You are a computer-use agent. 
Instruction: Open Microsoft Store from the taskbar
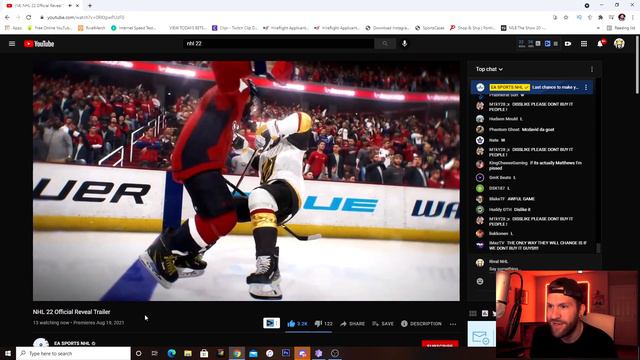click(204, 353)
